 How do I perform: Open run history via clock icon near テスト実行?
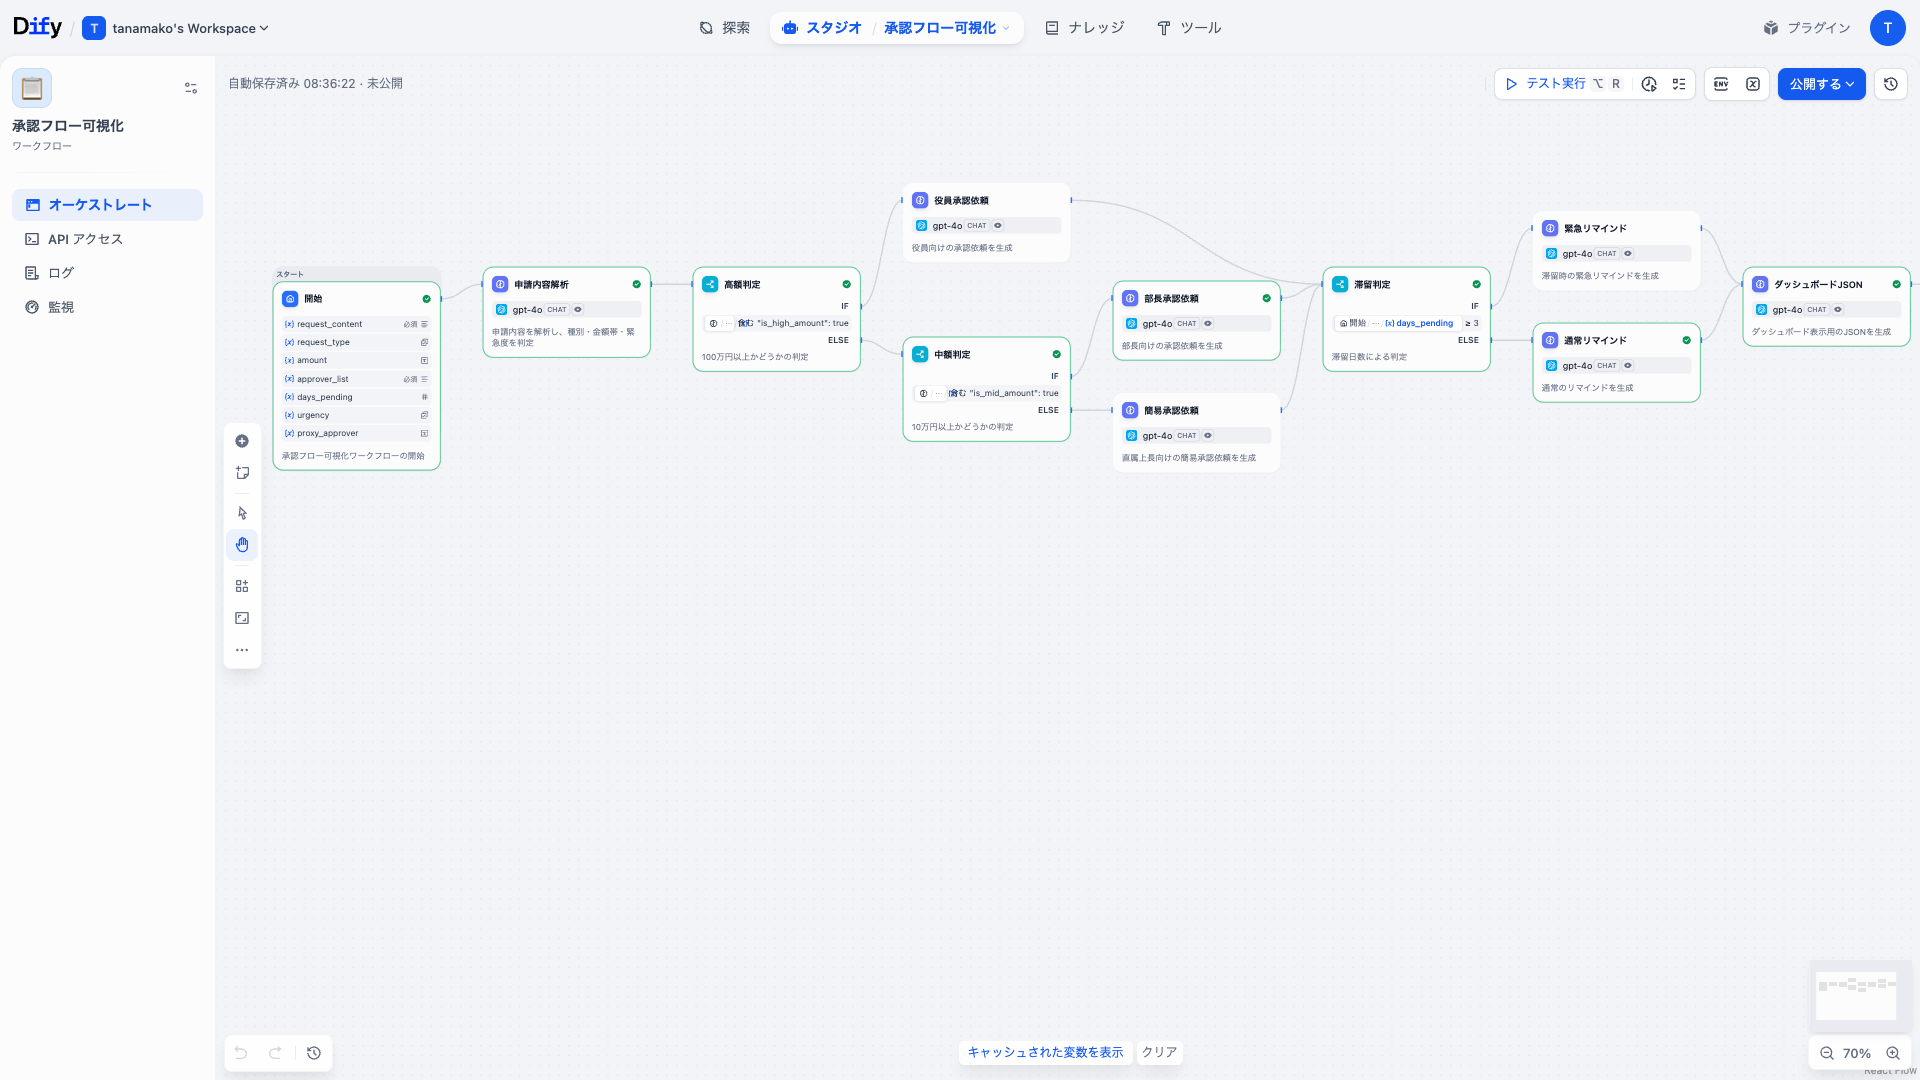(x=1649, y=84)
